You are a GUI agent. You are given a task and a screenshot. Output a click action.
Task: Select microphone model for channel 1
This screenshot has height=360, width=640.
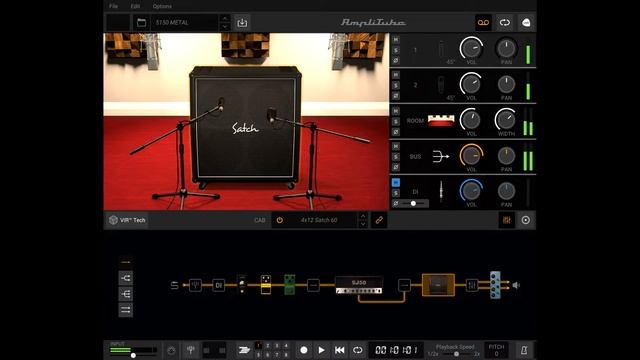click(441, 50)
